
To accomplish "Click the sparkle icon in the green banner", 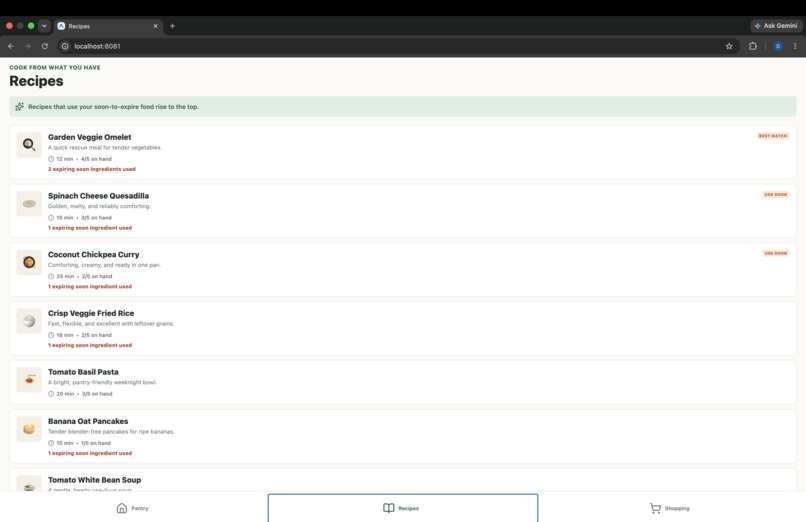I will pos(20,106).
